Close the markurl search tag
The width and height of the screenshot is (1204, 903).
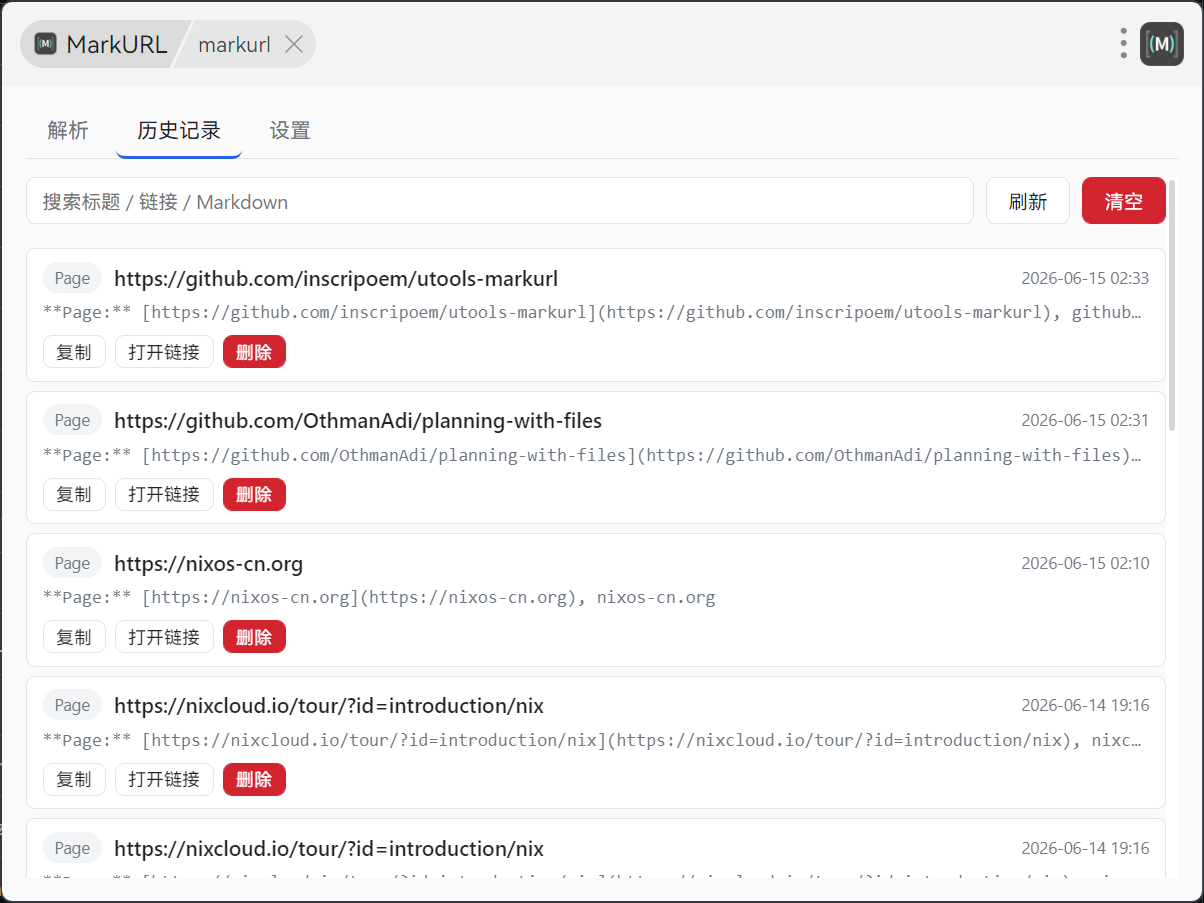tap(294, 44)
